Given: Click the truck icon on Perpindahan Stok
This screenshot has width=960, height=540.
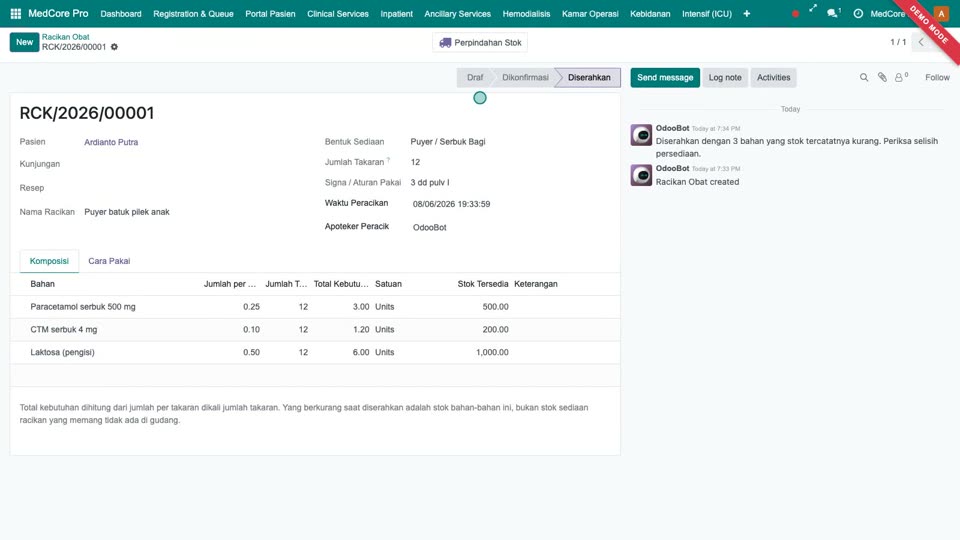Looking at the screenshot, I should click(x=445, y=43).
